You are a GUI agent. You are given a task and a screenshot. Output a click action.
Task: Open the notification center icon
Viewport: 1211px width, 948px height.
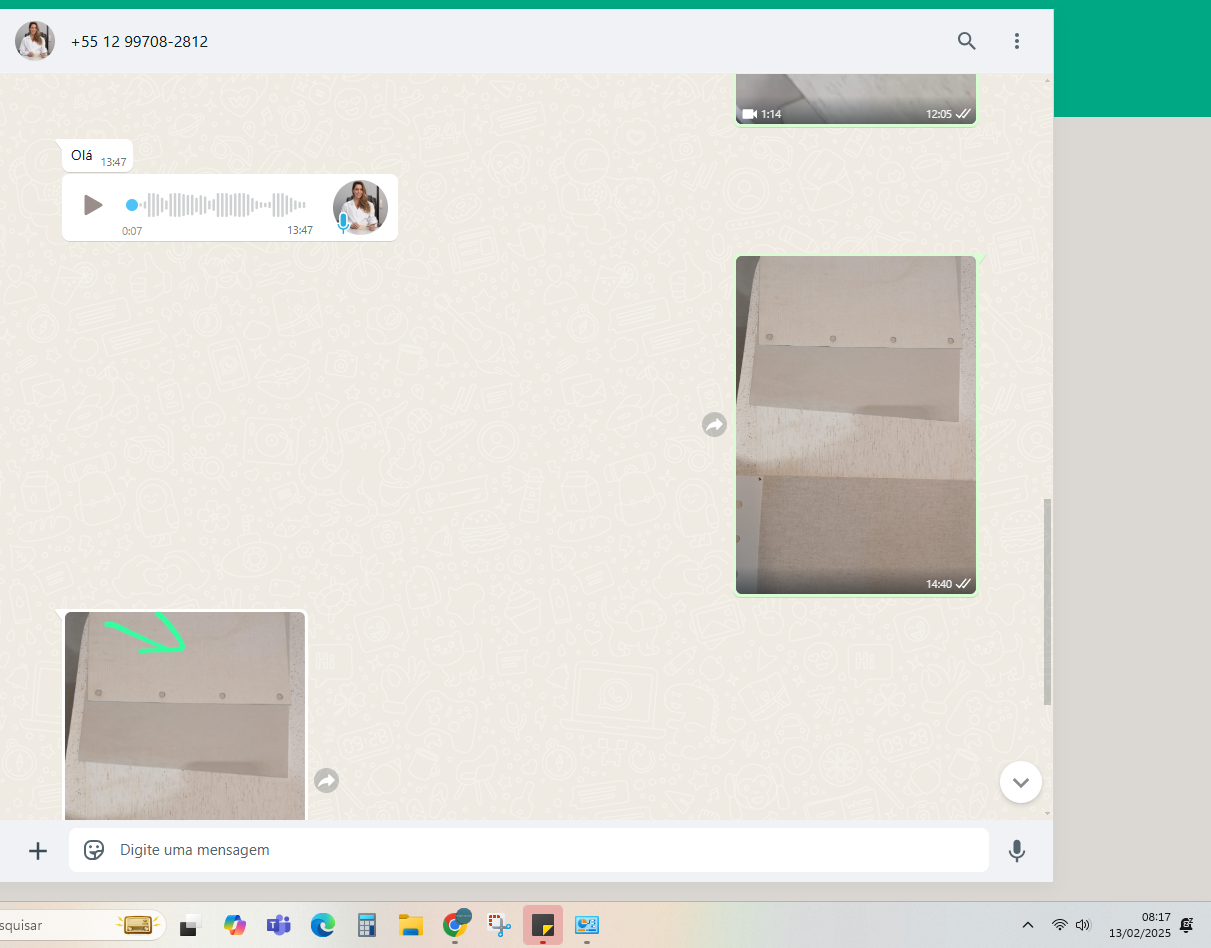tap(1187, 925)
